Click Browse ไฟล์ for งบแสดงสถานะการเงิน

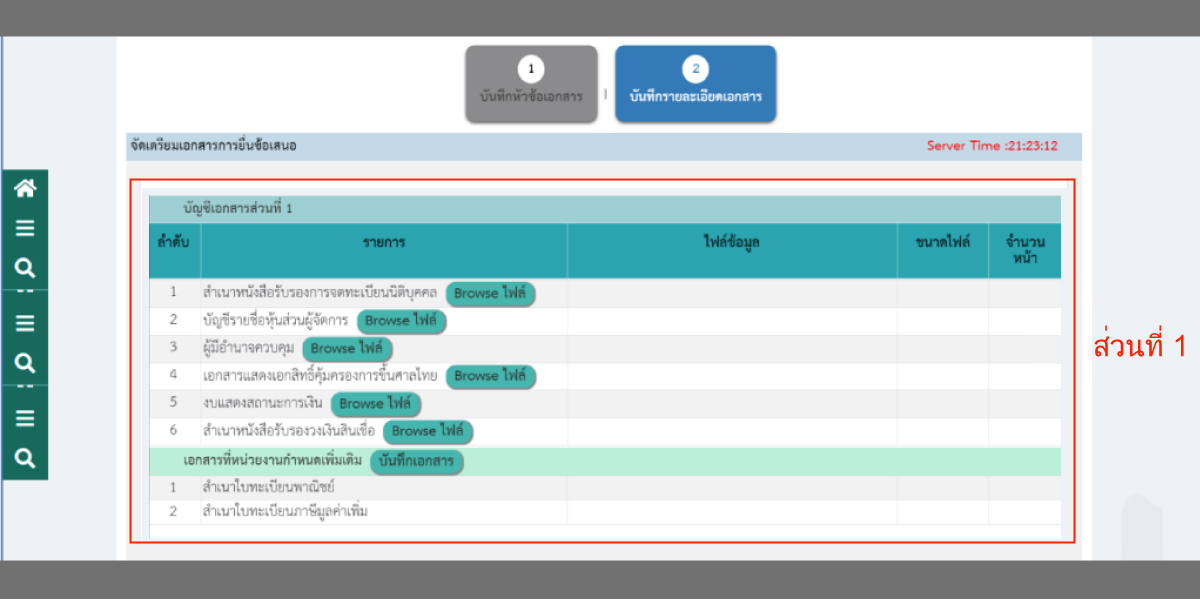coord(375,404)
